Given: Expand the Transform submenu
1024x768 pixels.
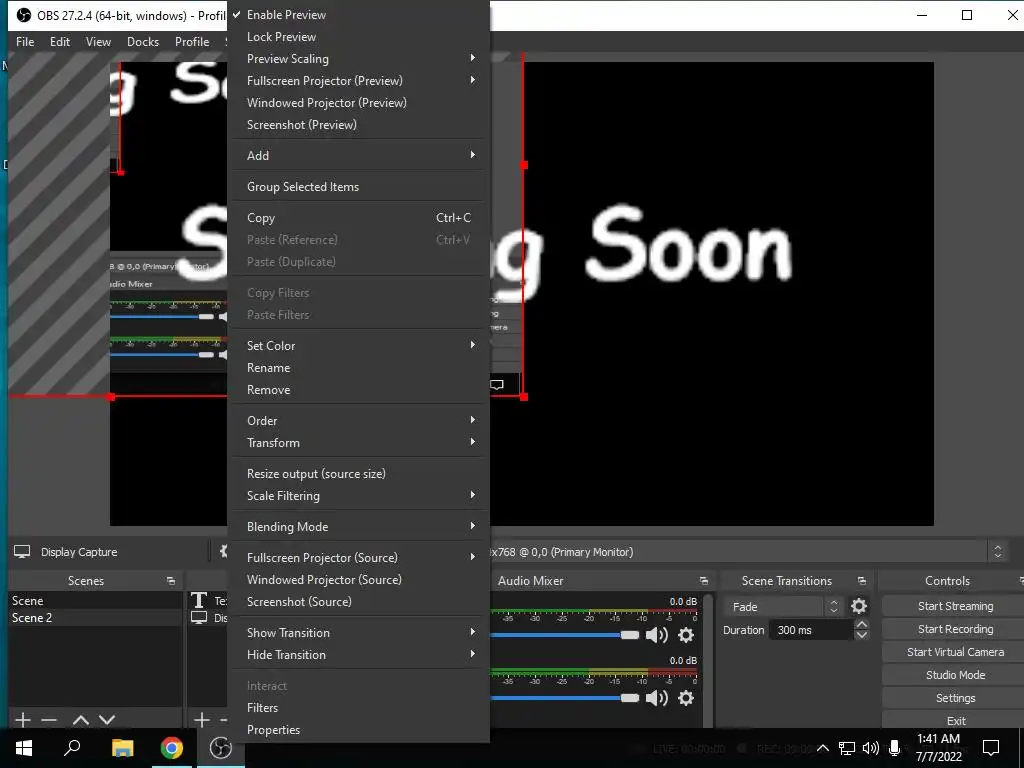Looking at the screenshot, I should point(359,443).
